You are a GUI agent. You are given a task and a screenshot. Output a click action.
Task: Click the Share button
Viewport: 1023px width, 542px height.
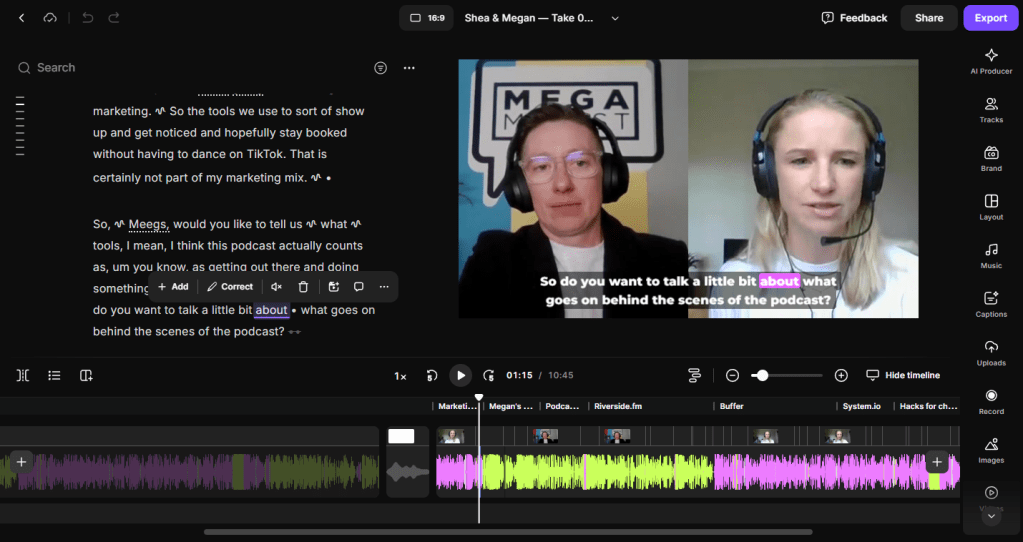coord(928,18)
